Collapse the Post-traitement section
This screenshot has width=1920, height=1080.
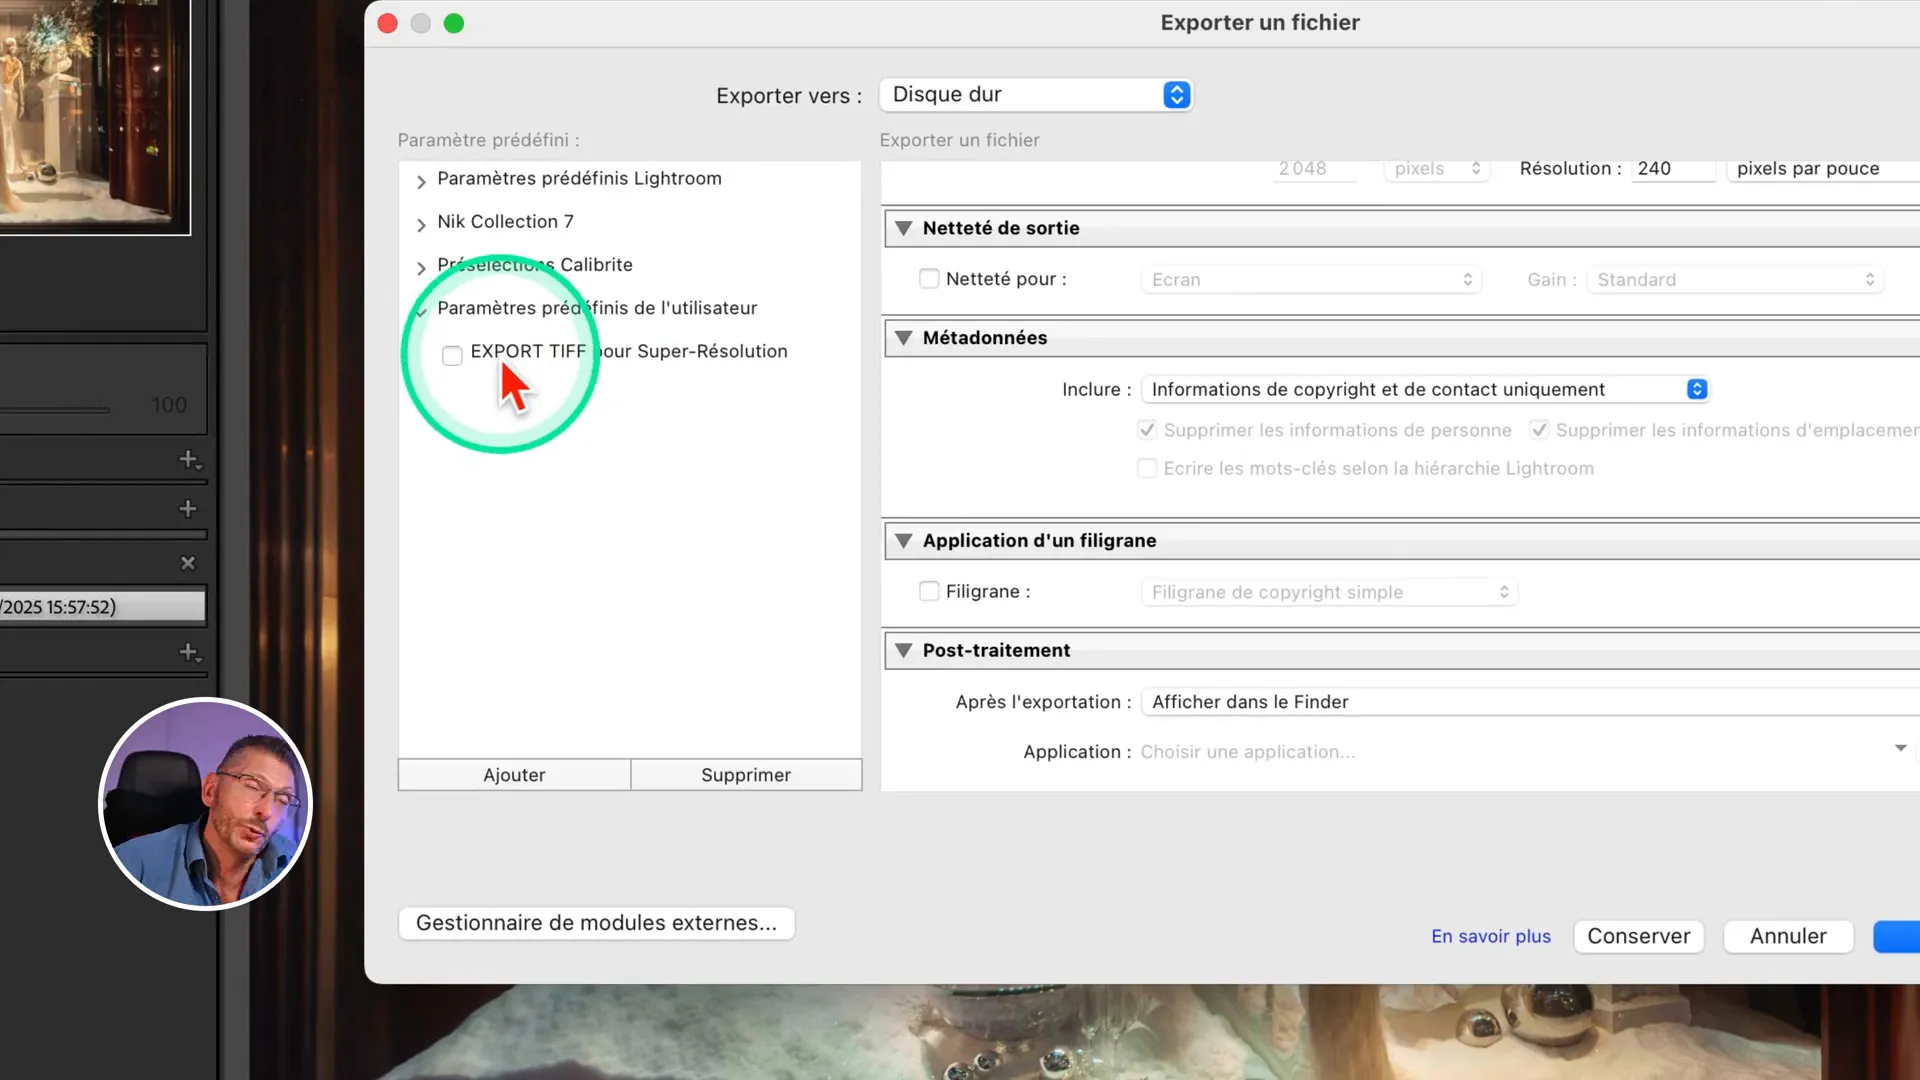(x=904, y=651)
